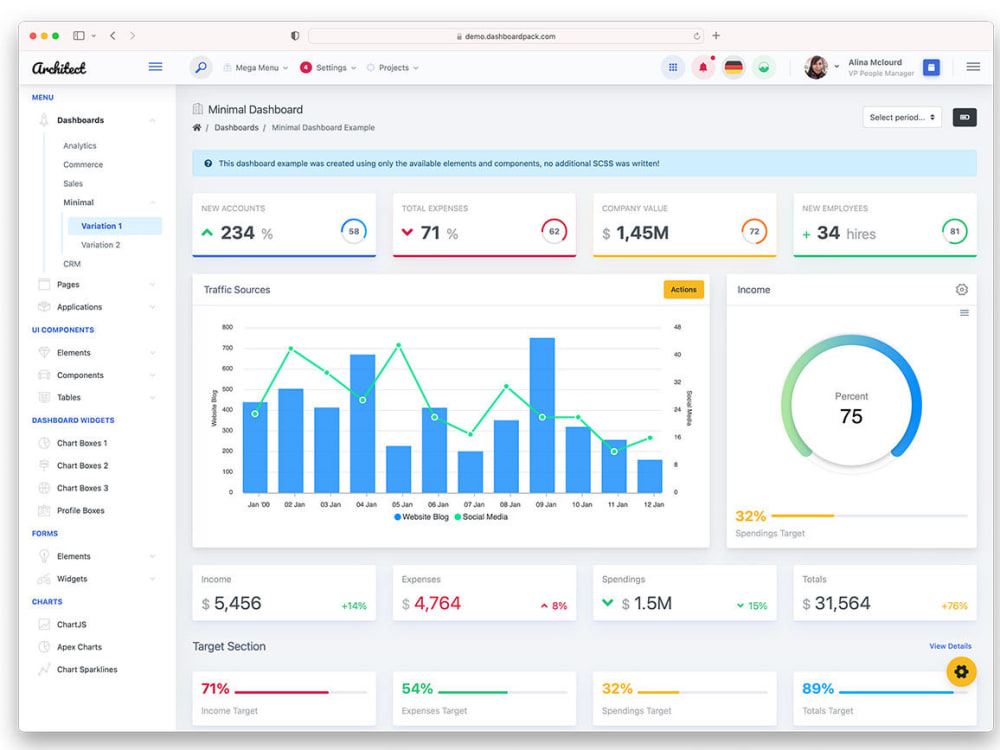Viewport: 1000px width, 750px height.
Task: Open search via magnifier icon
Action: (201, 67)
